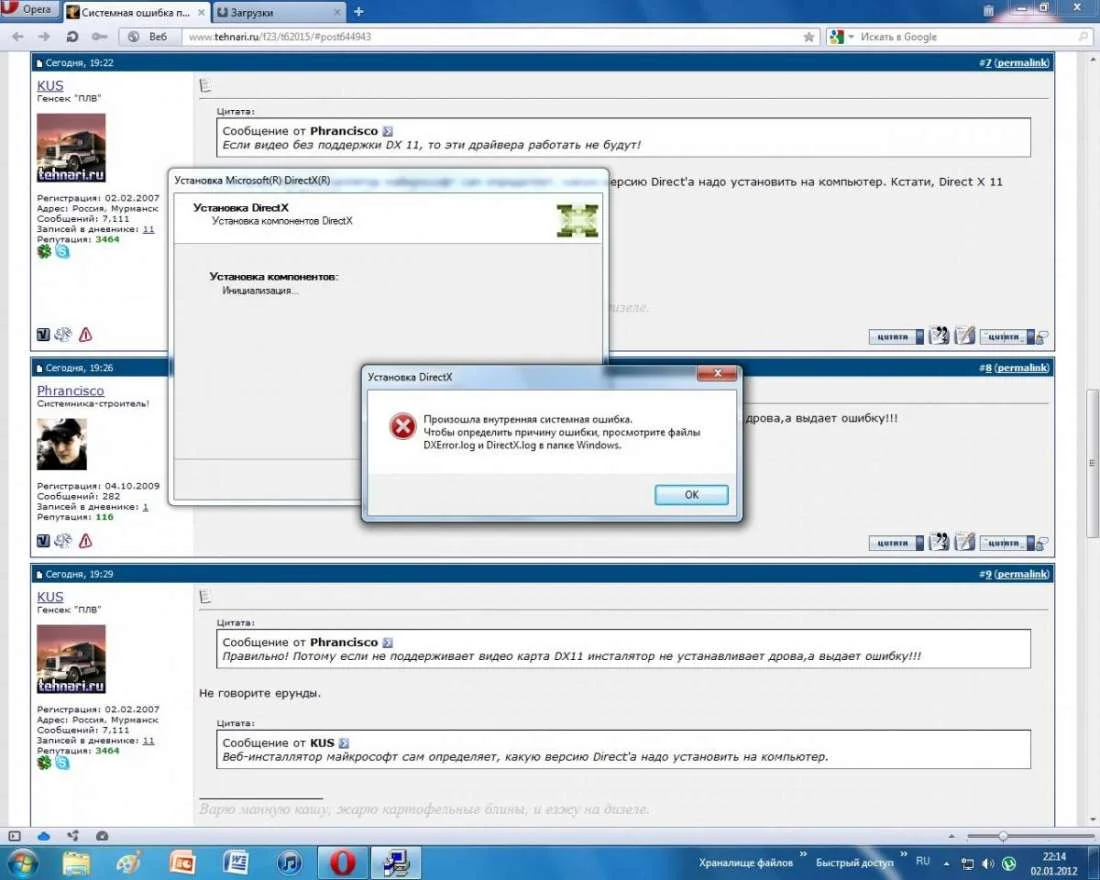The width and height of the screenshot is (1100, 880).
Task: Toggle multi-quote icon in post #8
Action: point(939,542)
